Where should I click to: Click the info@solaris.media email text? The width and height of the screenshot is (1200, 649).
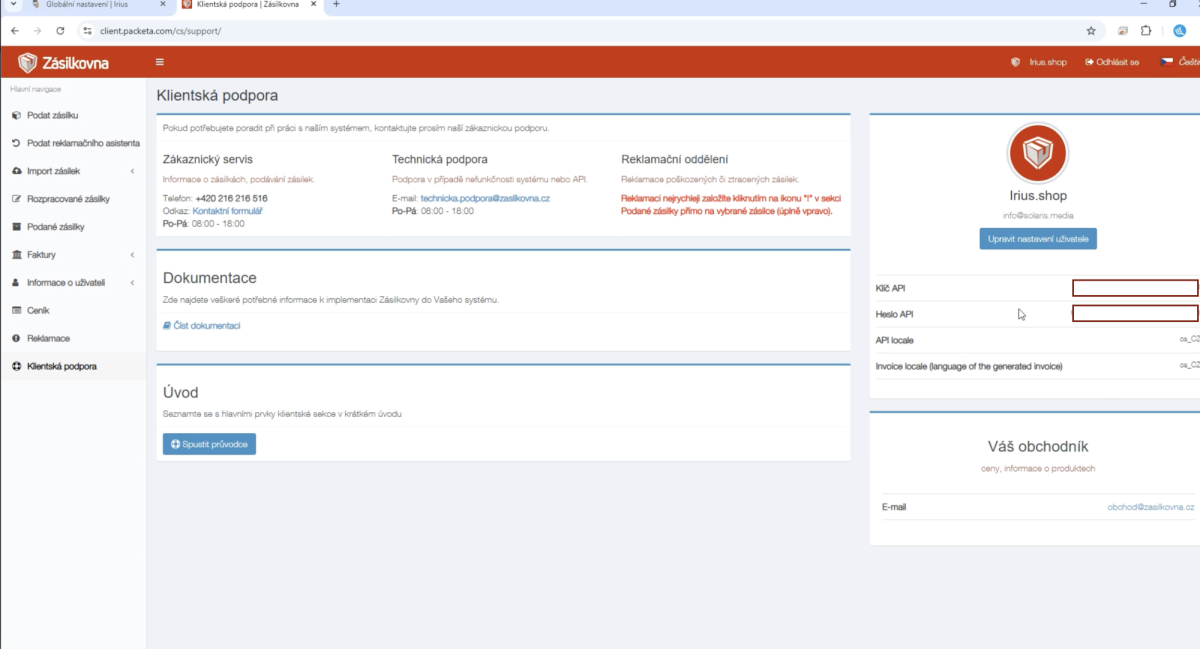1037,215
